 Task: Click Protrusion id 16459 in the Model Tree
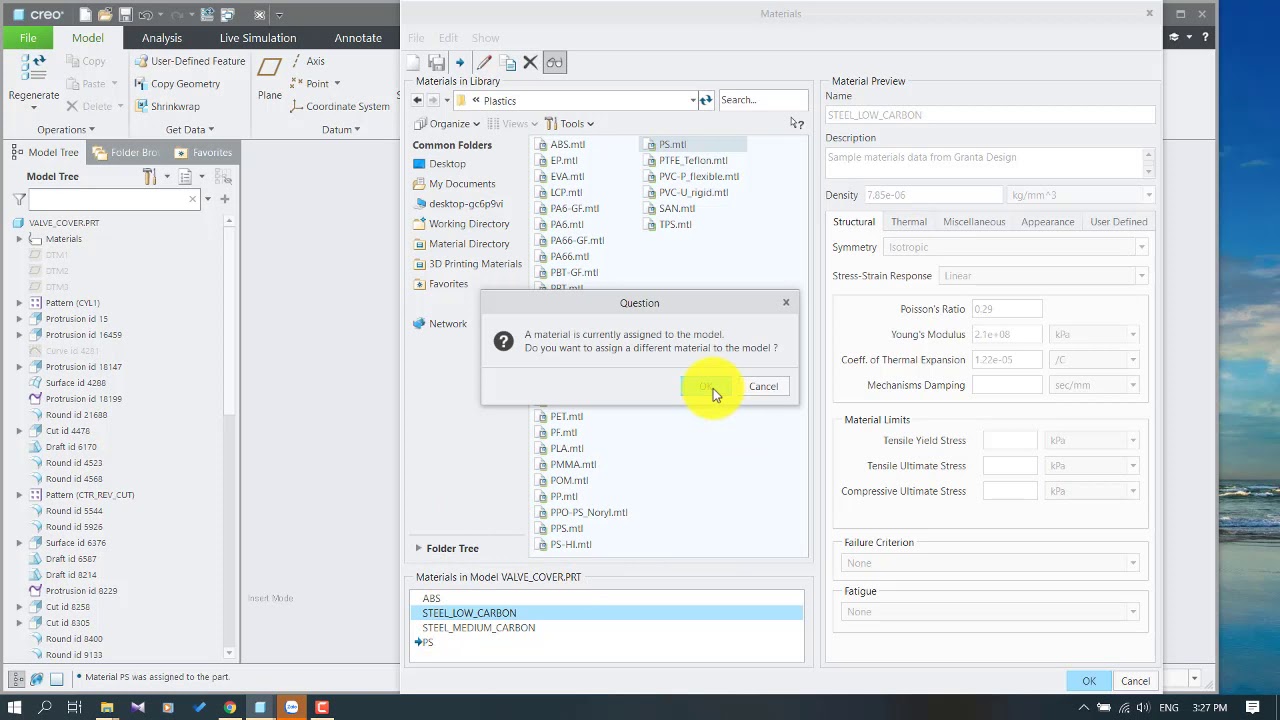point(76,335)
